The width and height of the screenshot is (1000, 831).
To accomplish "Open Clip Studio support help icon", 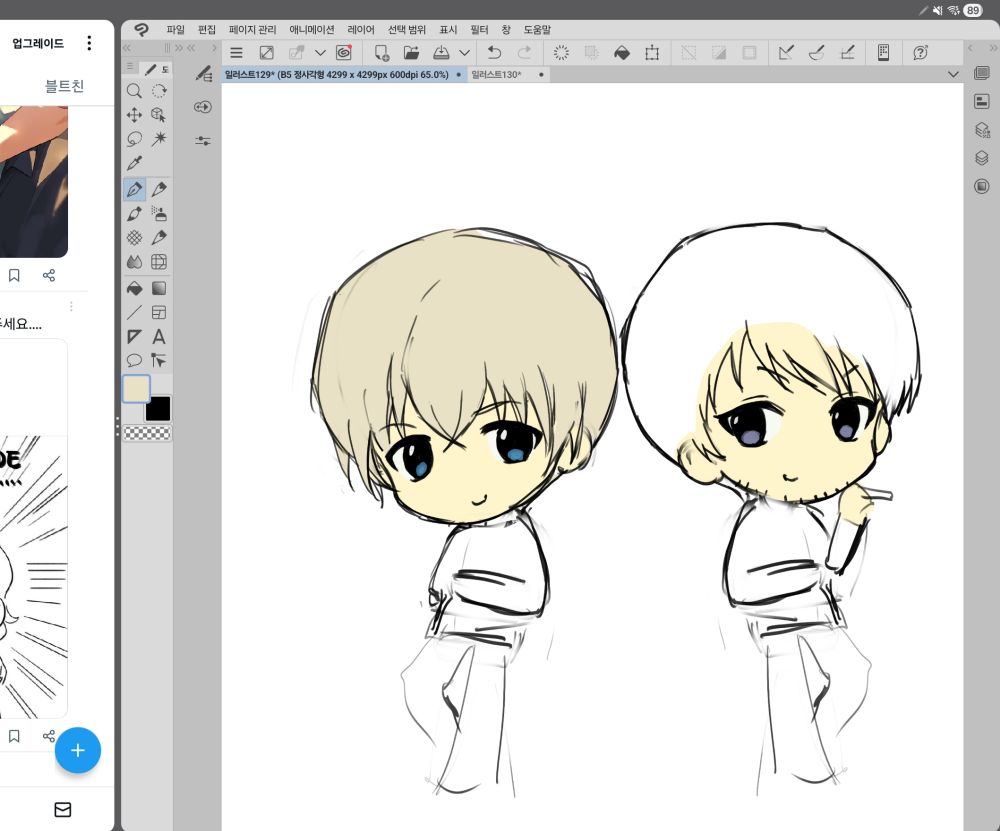I will click(x=920, y=53).
